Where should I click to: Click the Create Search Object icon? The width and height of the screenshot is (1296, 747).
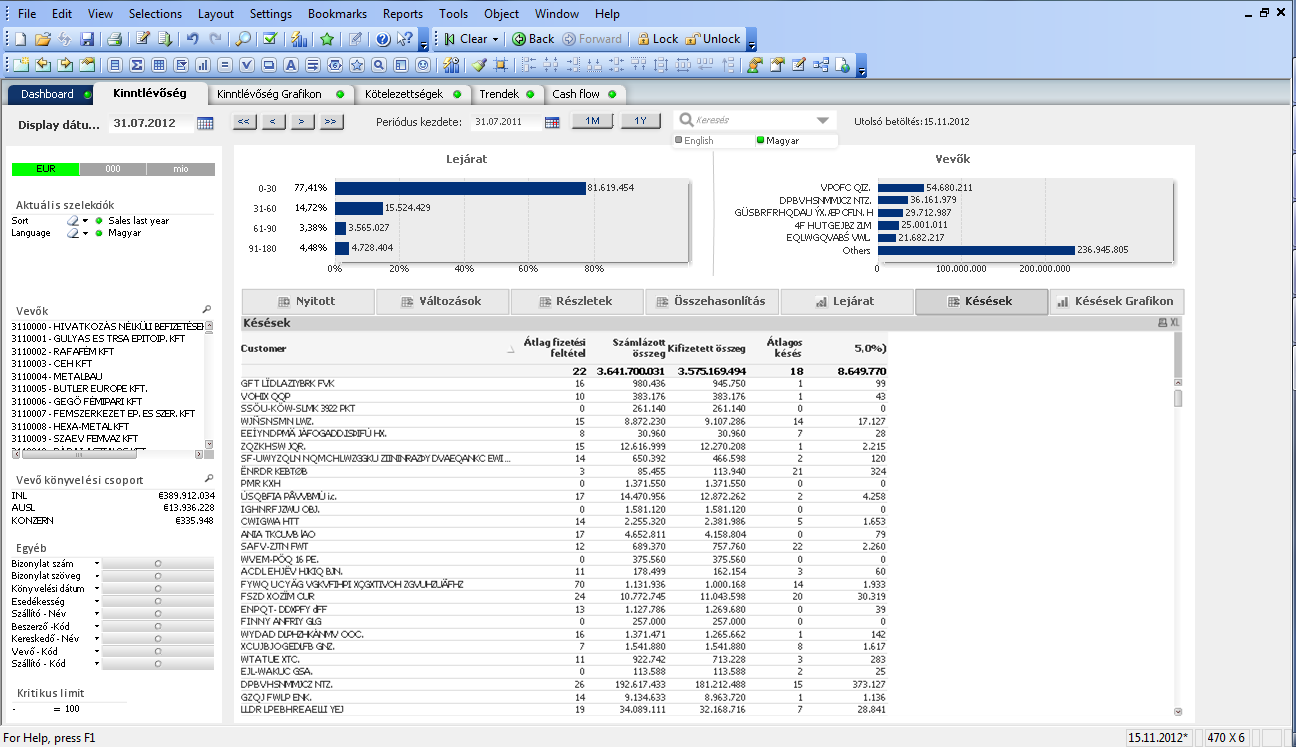pos(378,65)
